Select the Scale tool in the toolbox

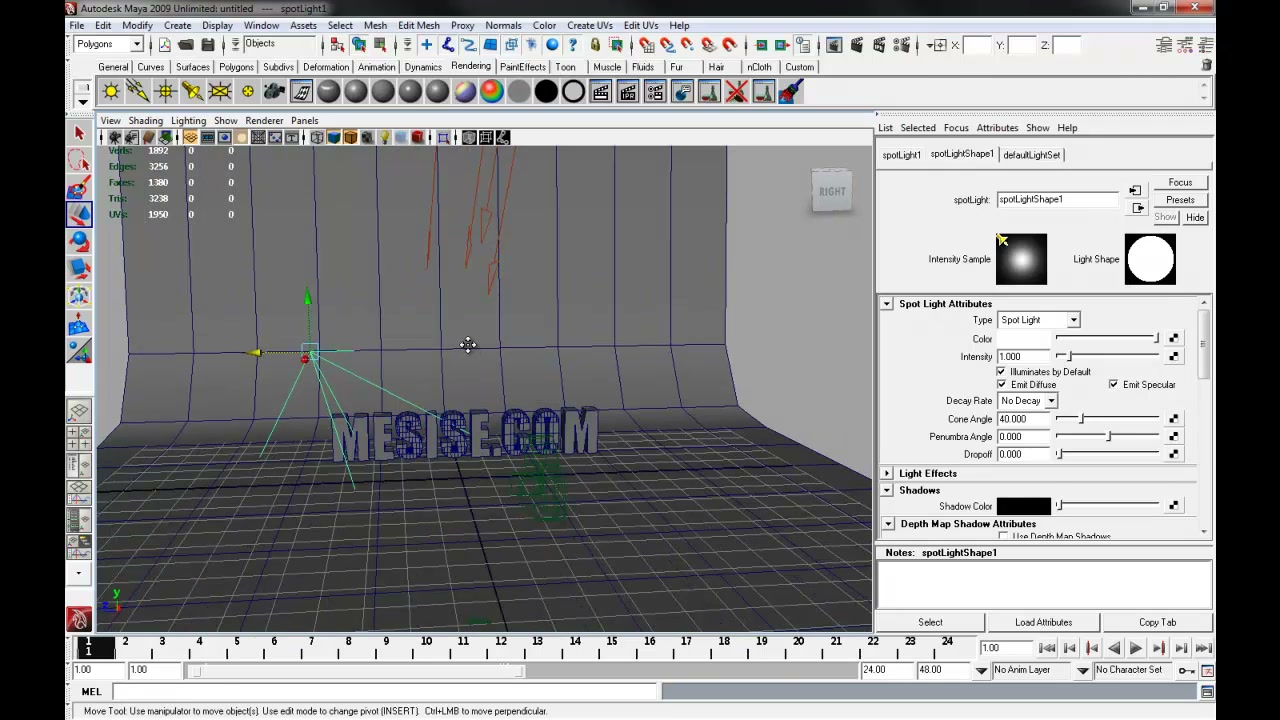[79, 269]
